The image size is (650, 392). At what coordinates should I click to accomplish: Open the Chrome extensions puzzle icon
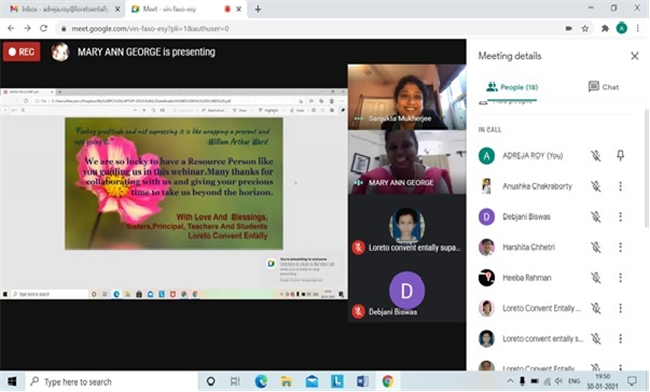605,29
